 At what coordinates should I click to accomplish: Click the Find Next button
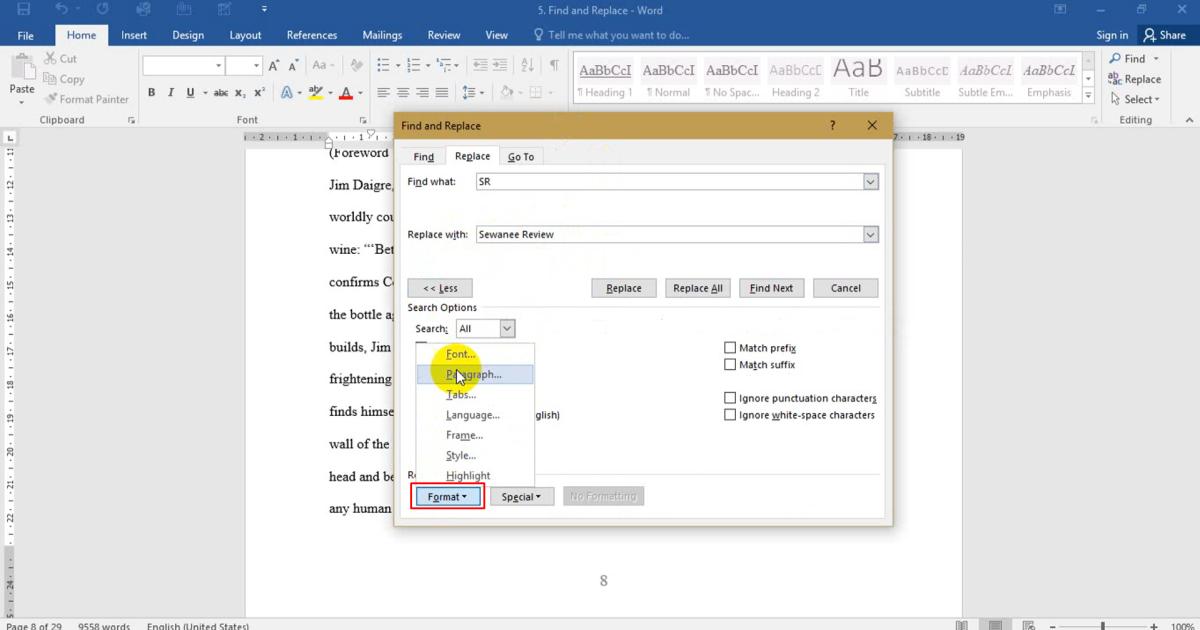pos(771,288)
